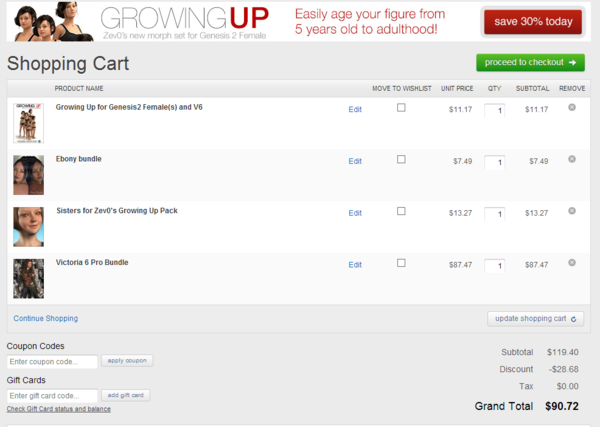Click the MOVE TO WISHLIST column header

[402, 88]
